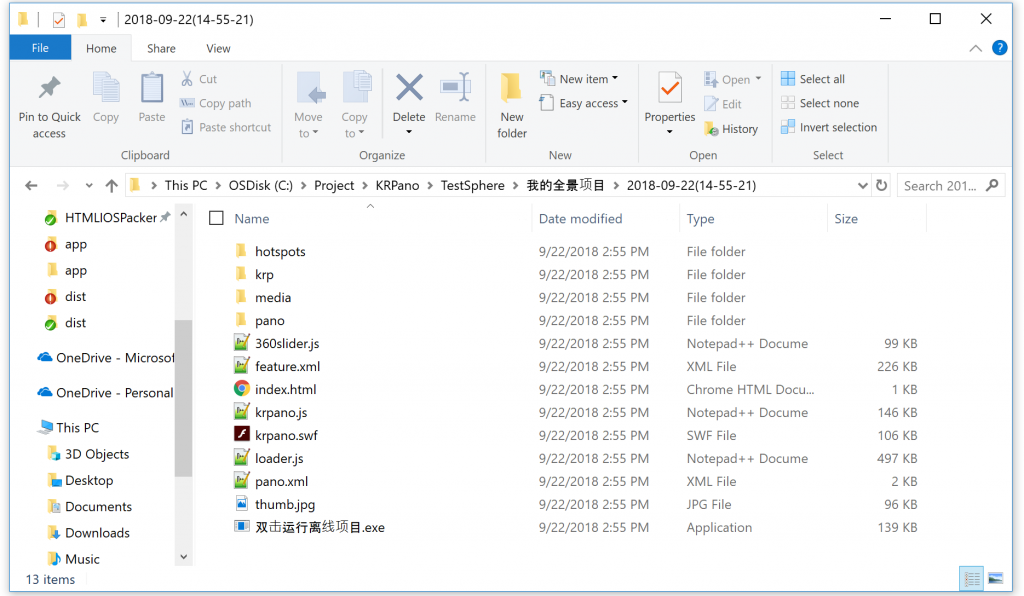Click the Rename icon

(x=455, y=87)
